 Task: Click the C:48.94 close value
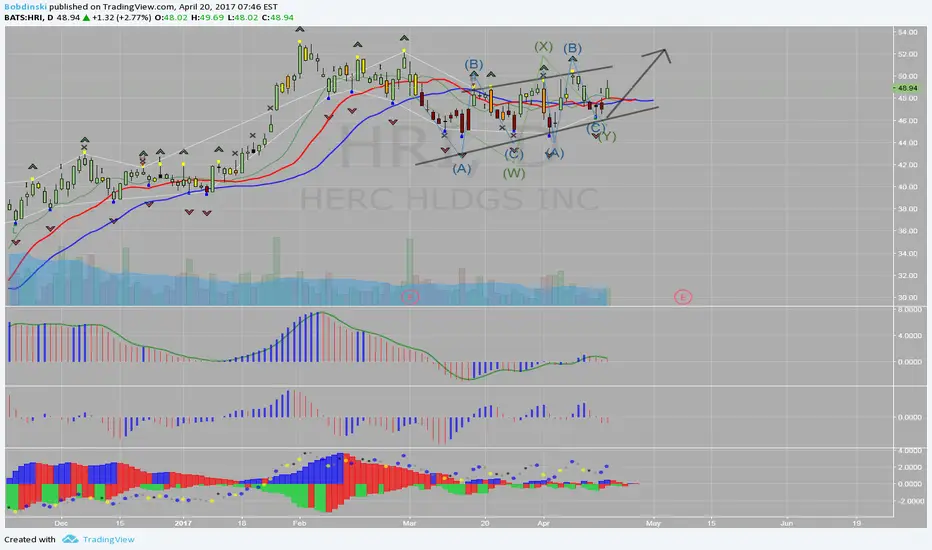click(278, 18)
